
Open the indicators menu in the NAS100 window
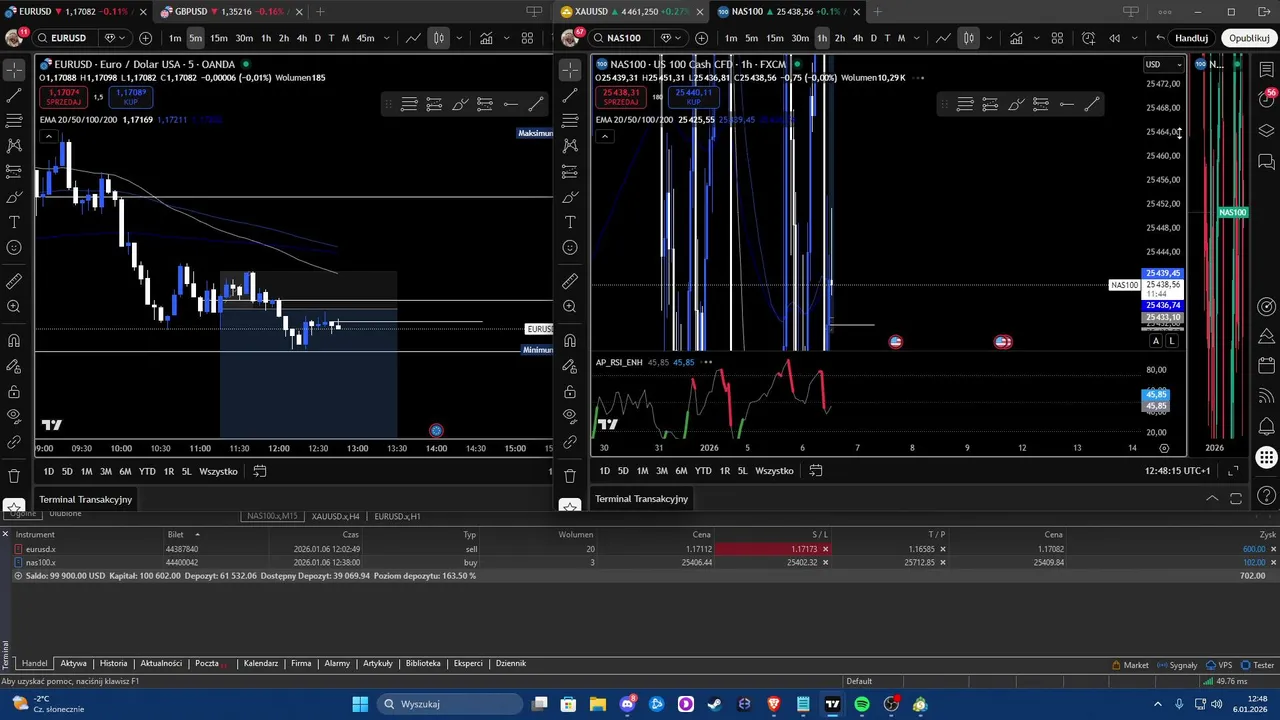(1016, 38)
